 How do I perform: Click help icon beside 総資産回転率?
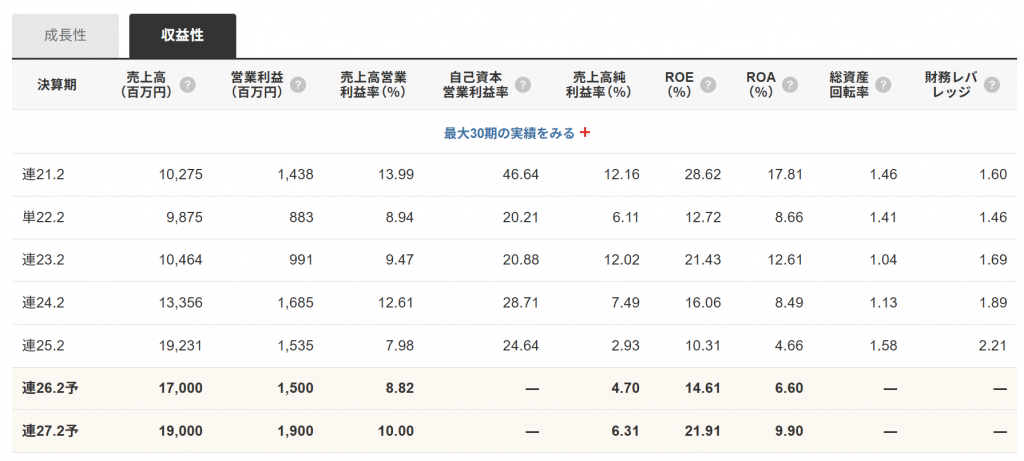[883, 85]
